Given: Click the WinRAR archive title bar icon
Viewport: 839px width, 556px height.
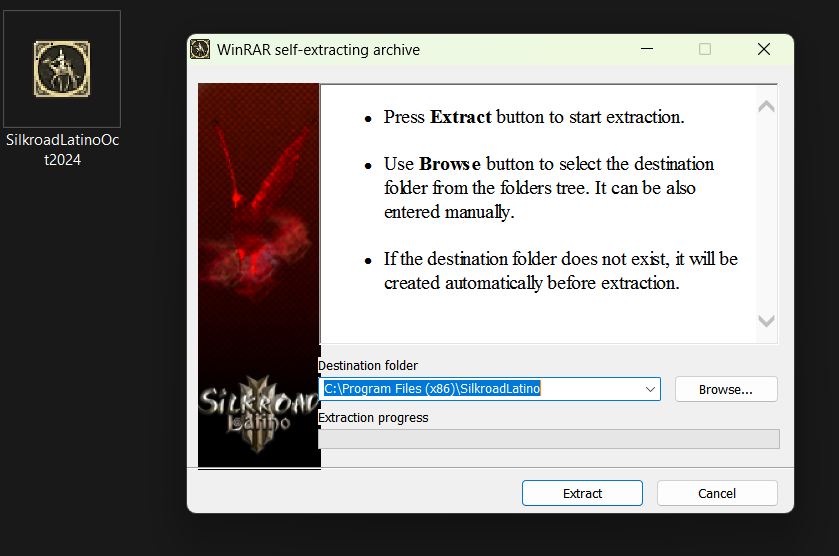Looking at the screenshot, I should point(200,49).
